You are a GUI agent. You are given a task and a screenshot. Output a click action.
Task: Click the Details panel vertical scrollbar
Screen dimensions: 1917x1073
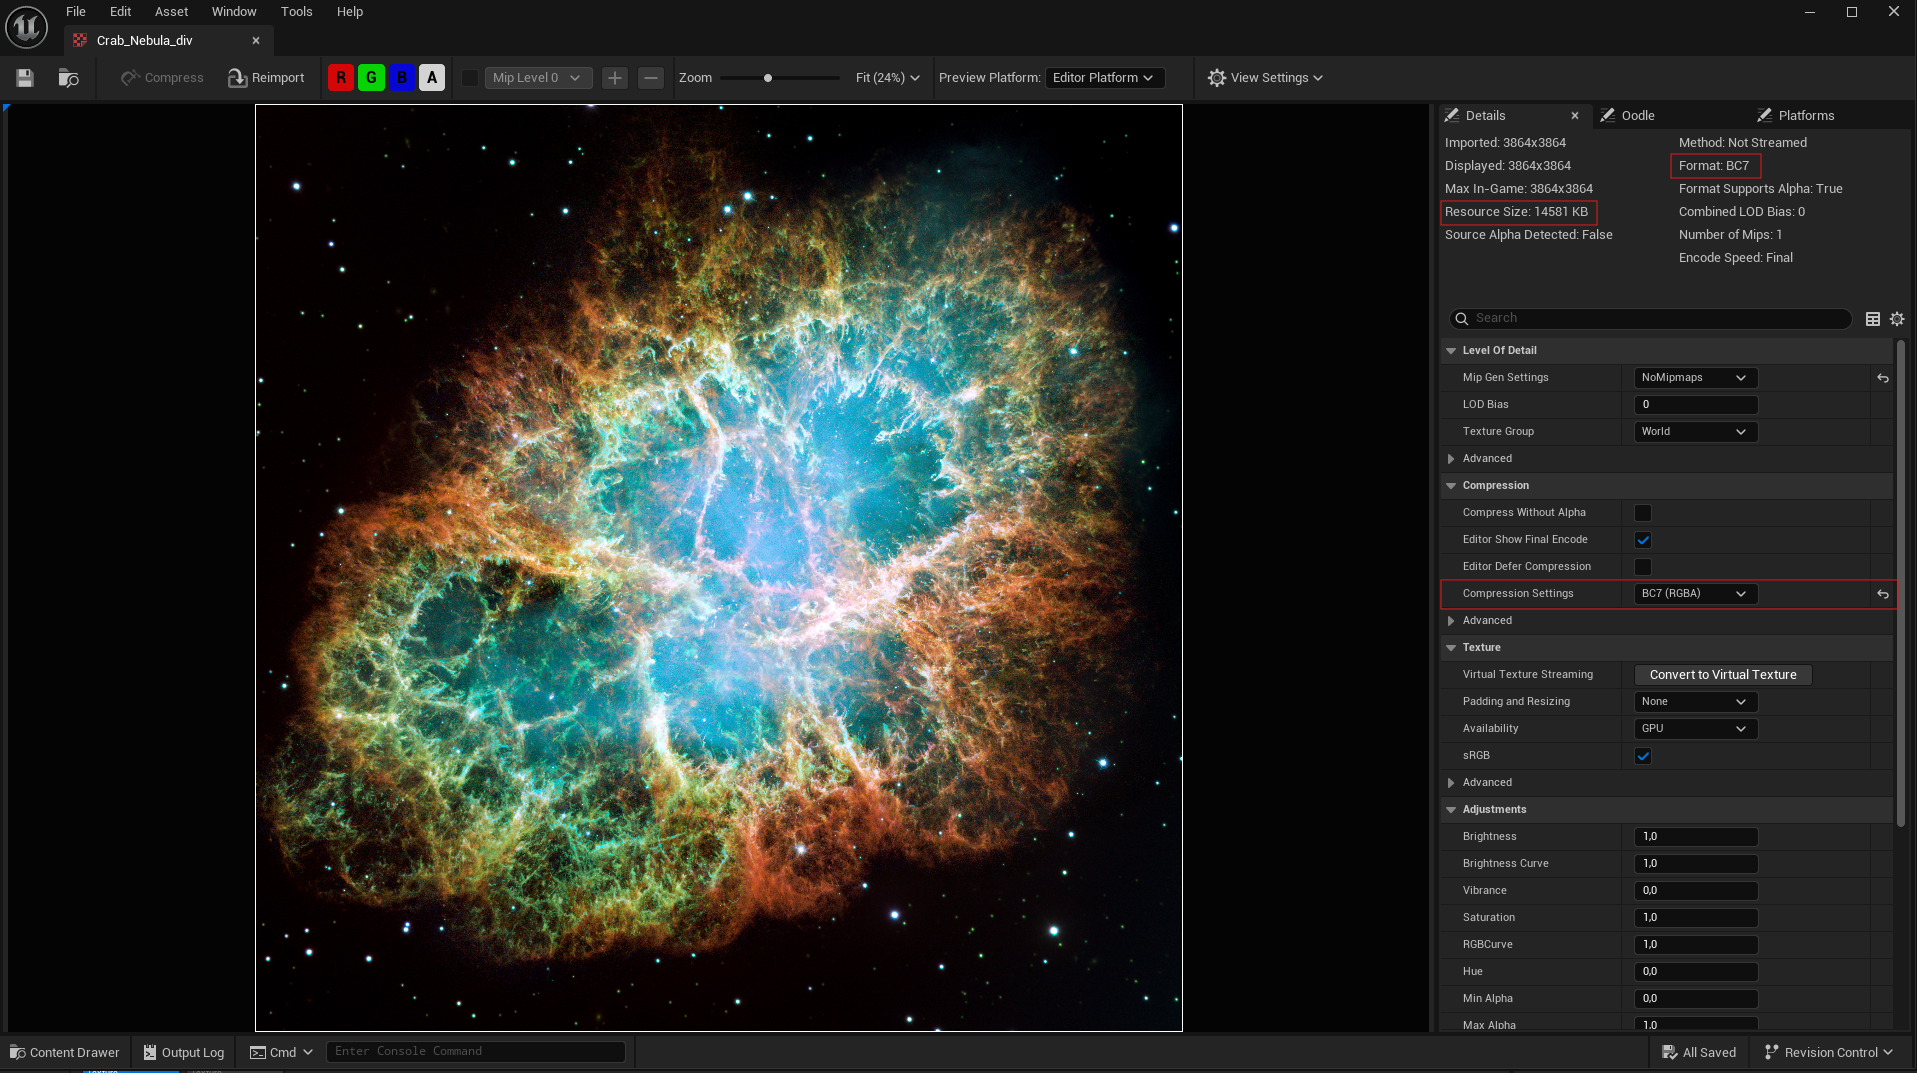pyautogui.click(x=1900, y=584)
